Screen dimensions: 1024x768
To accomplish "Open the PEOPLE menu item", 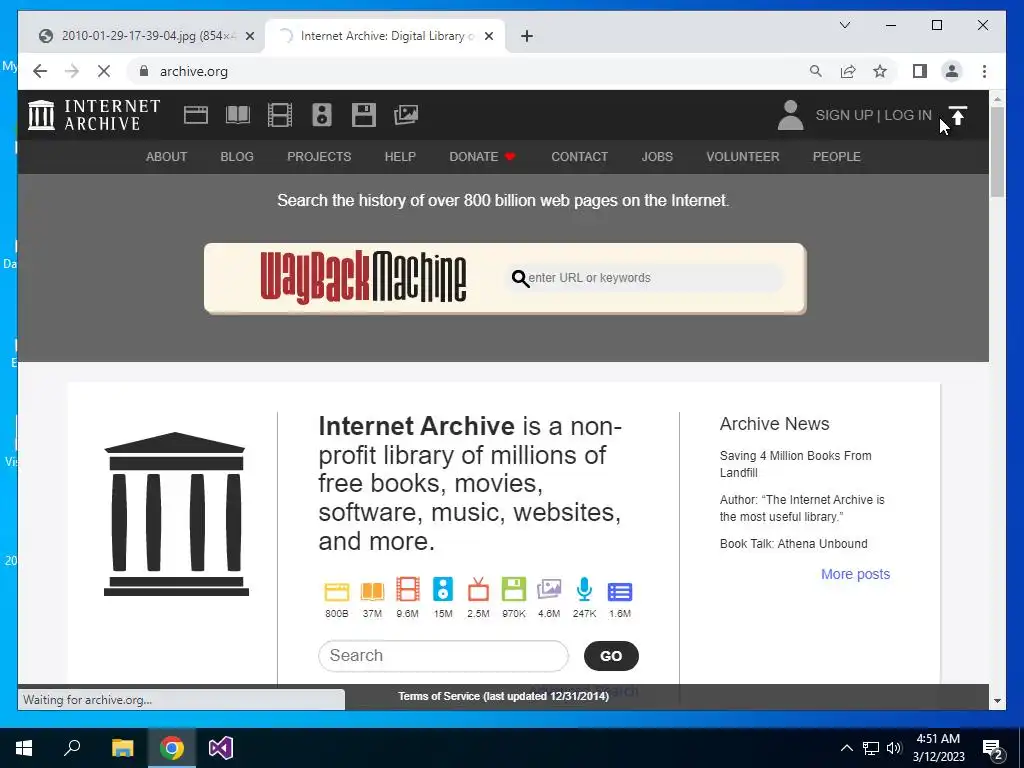I will 837,157.
